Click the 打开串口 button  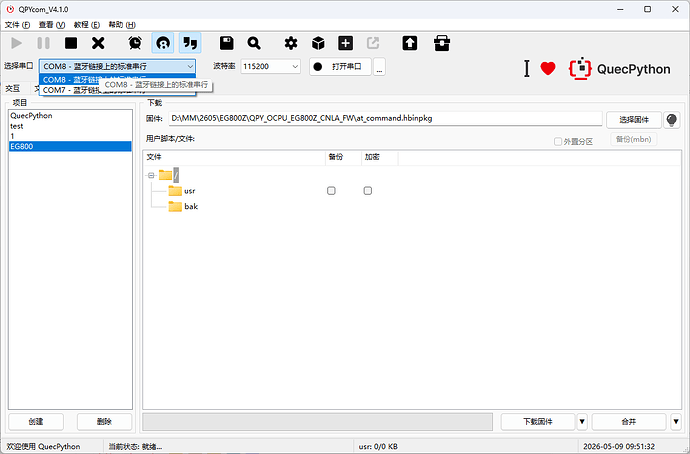coord(340,67)
